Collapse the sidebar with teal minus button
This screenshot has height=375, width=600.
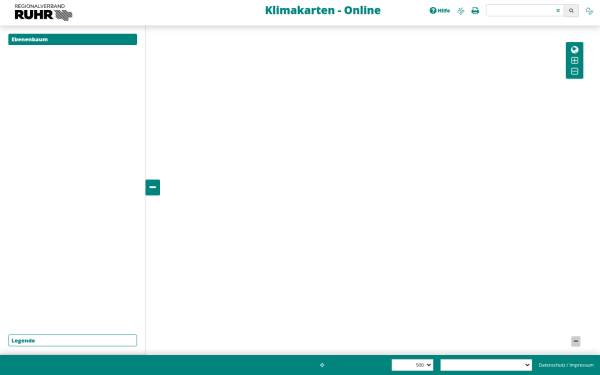tap(153, 187)
